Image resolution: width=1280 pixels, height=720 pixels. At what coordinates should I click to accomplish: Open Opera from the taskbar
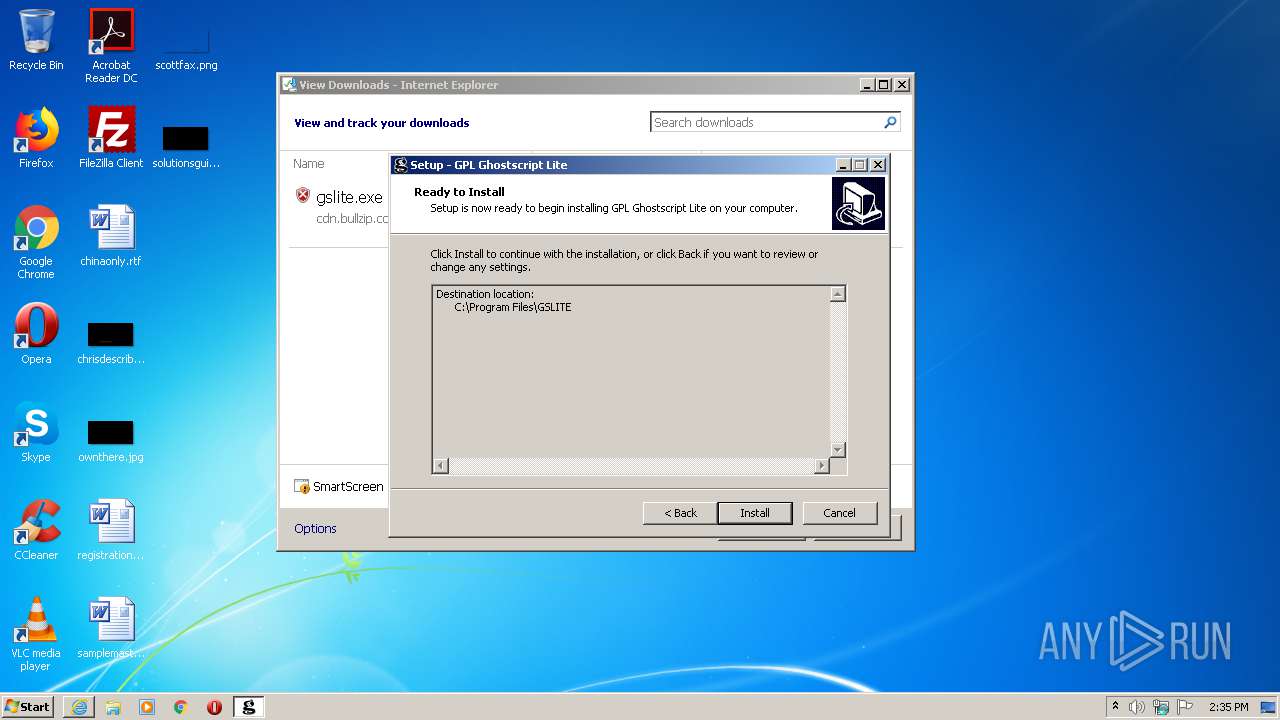coord(214,707)
